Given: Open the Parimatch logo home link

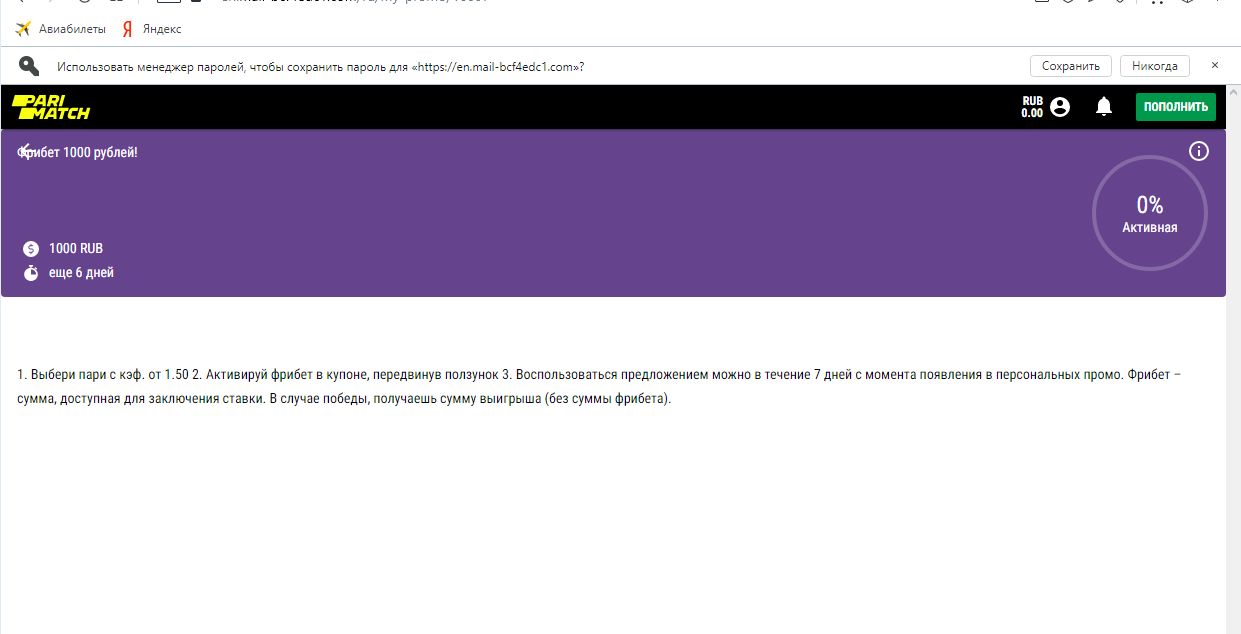Looking at the screenshot, I should tap(51, 107).
